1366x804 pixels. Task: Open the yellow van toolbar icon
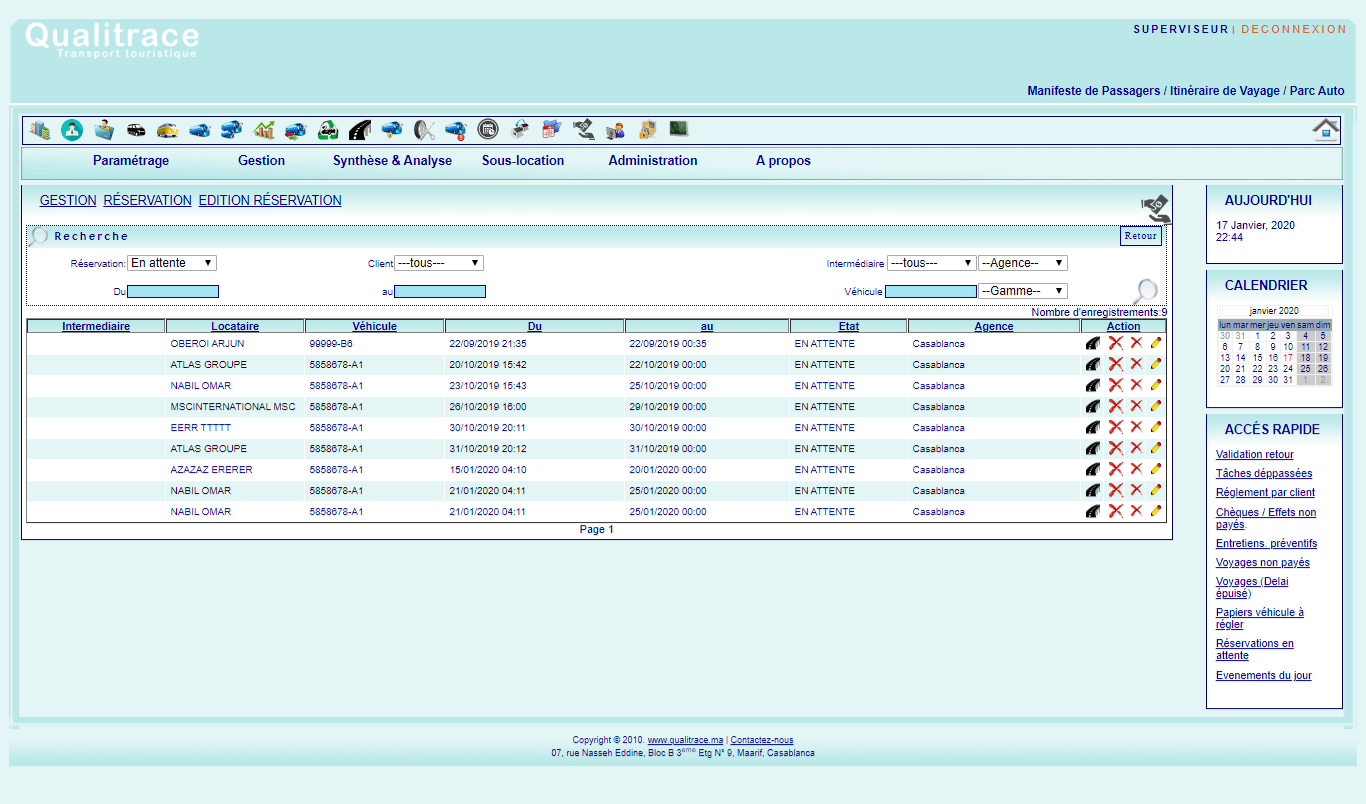167,130
